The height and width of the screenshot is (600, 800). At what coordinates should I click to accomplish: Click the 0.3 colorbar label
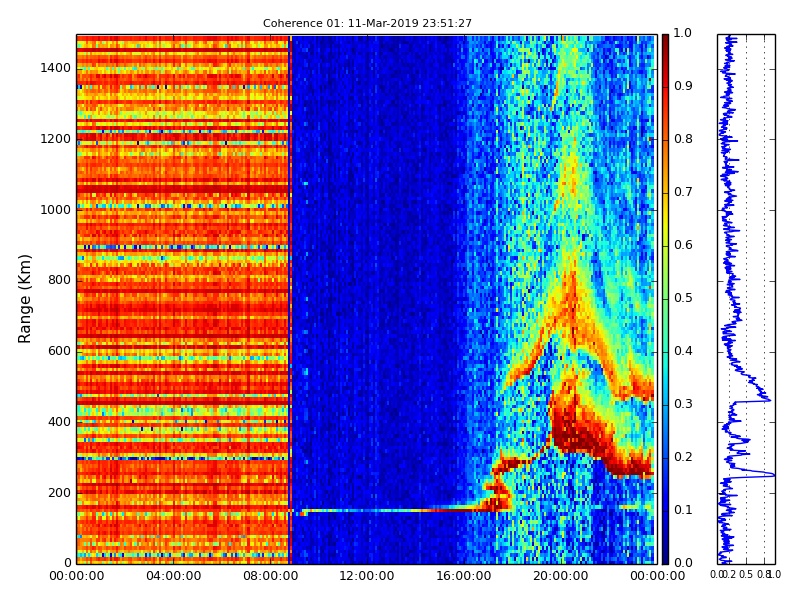[683, 404]
